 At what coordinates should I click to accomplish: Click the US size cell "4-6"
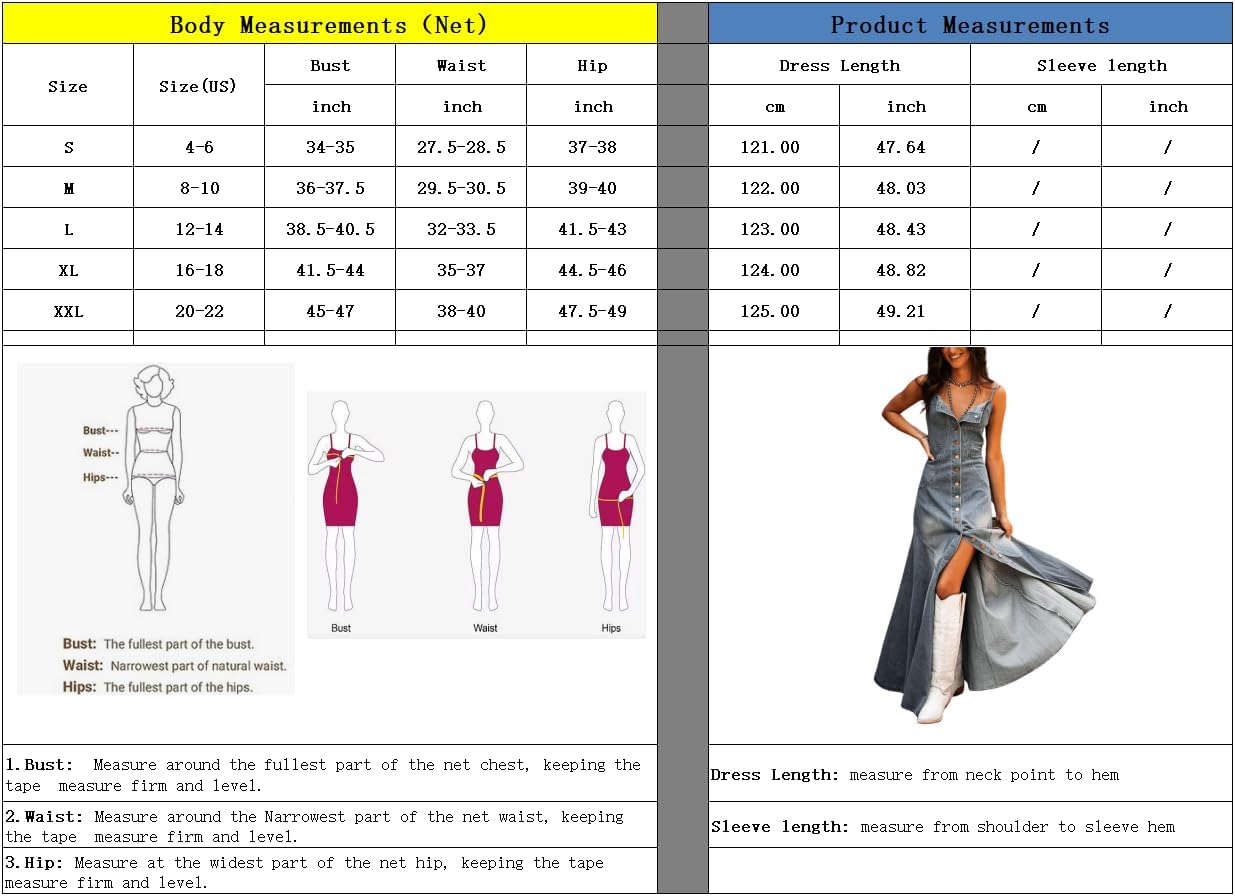(x=198, y=147)
